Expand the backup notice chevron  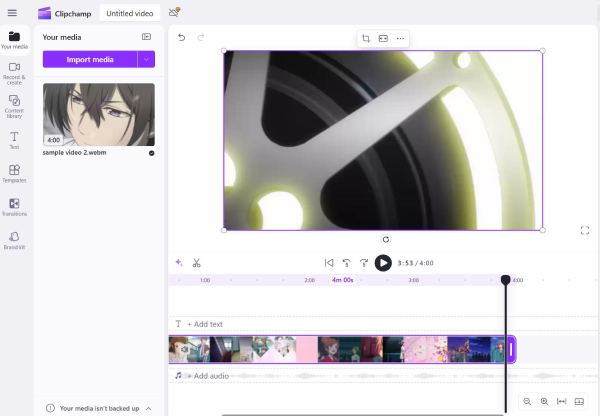[148, 408]
